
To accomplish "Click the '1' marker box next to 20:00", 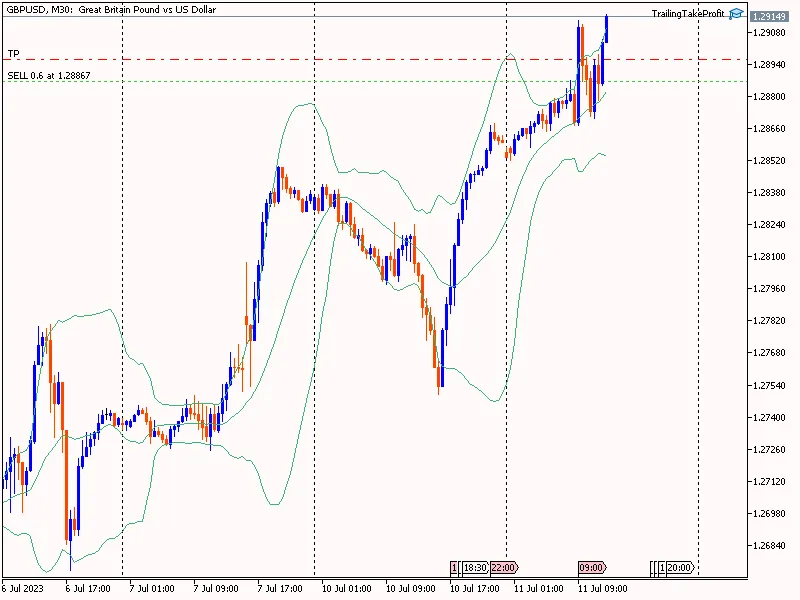I will 661,567.
